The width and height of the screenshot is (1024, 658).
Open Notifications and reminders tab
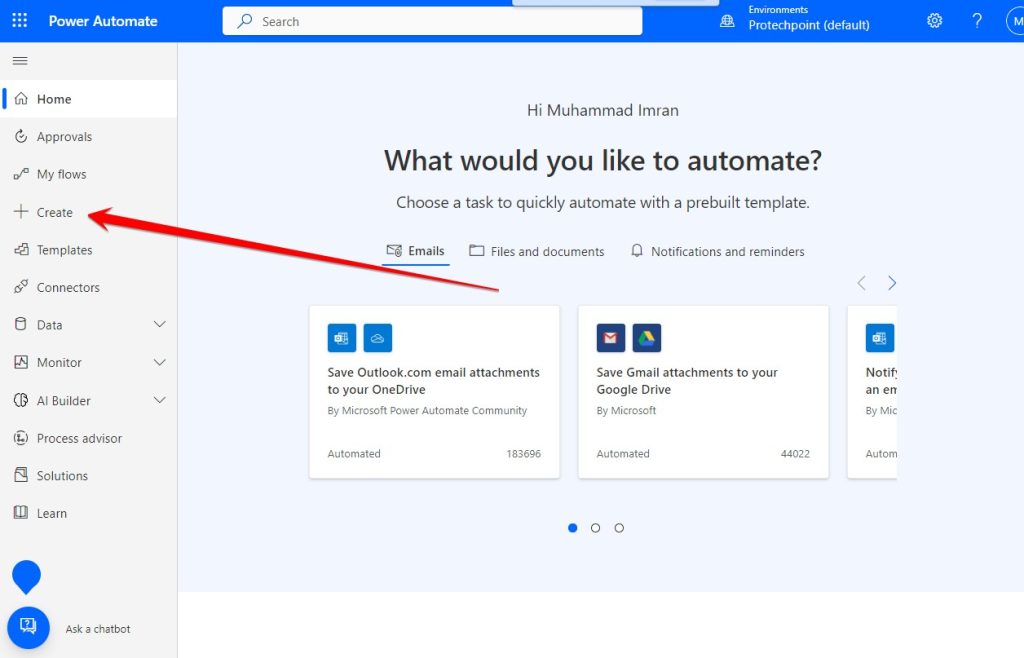(x=717, y=251)
